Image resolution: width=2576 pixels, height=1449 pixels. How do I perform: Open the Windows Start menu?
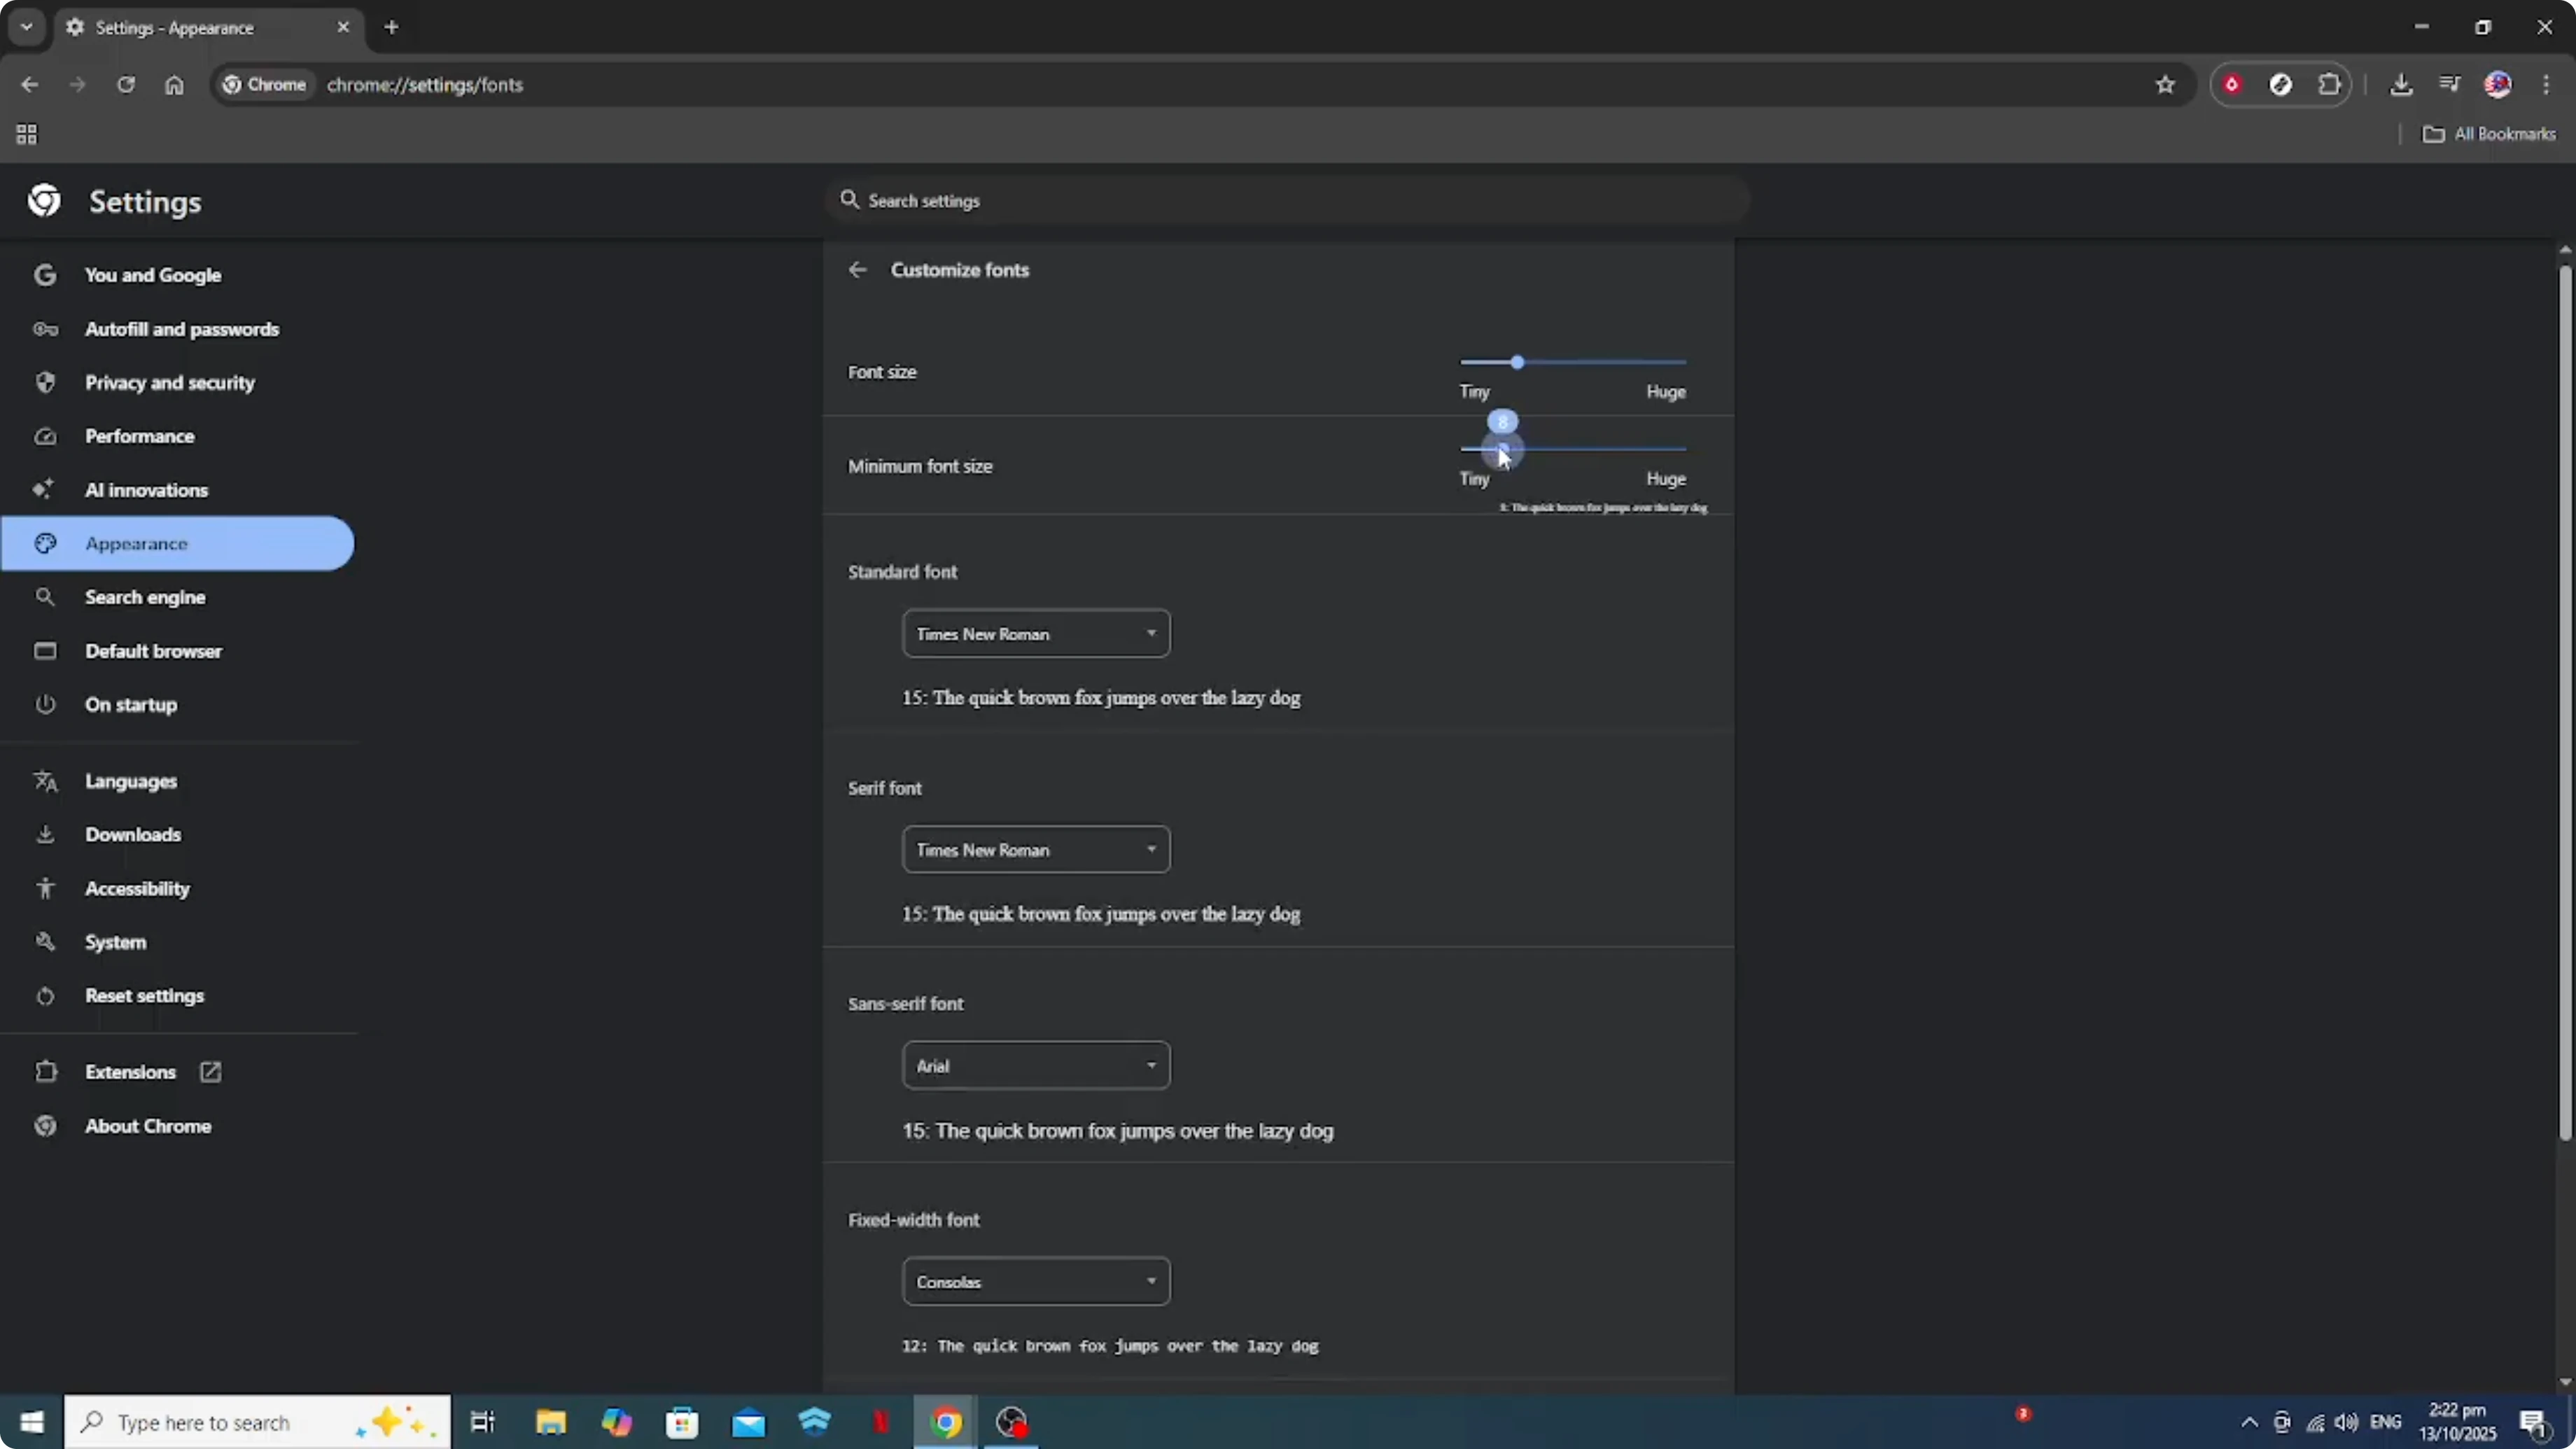coord(32,1422)
